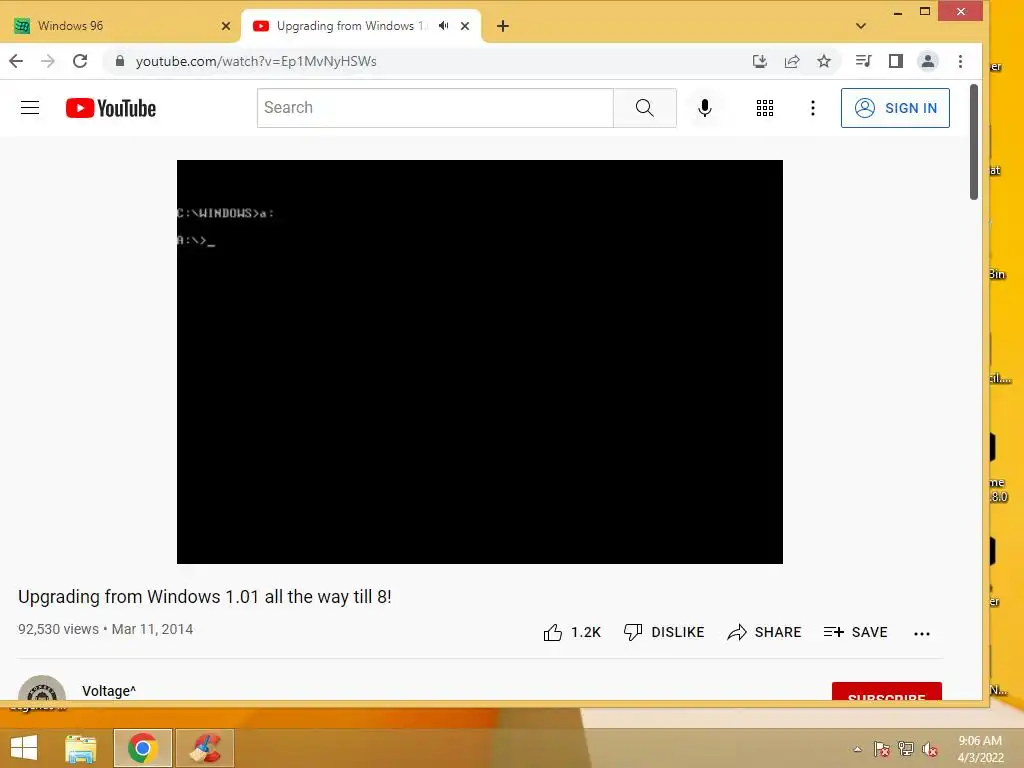Viewport: 1024px width, 768px height.
Task: Open YouTube apps grid
Action: tap(765, 108)
